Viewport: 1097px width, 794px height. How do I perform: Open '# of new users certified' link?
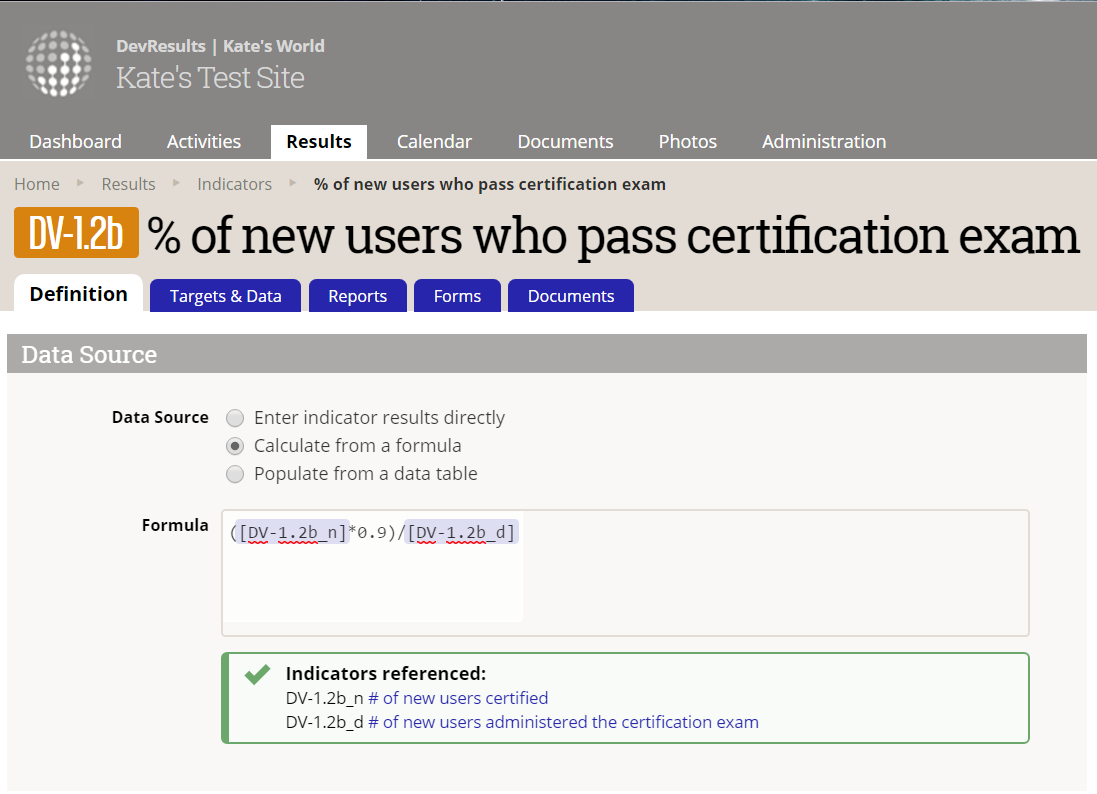(458, 698)
